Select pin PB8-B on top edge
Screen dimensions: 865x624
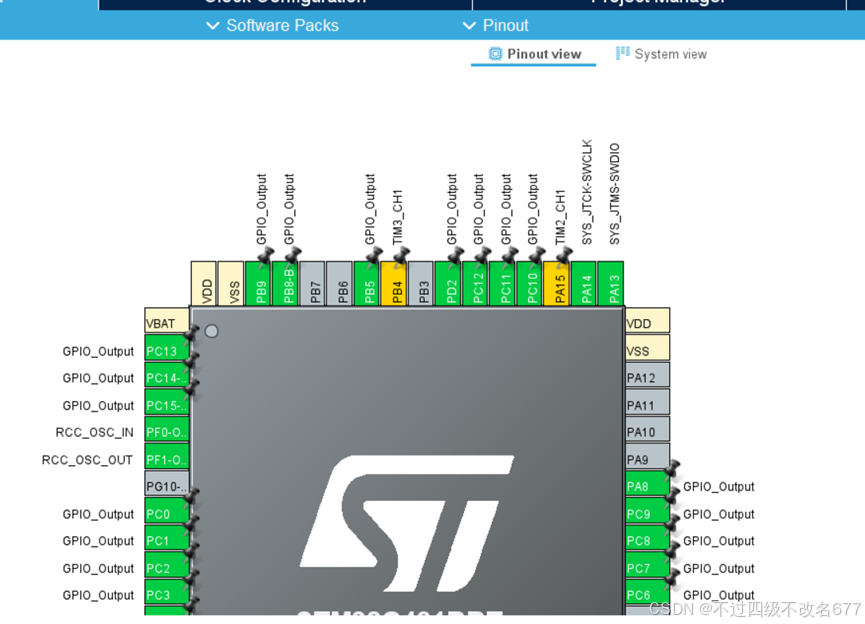[x=285, y=284]
